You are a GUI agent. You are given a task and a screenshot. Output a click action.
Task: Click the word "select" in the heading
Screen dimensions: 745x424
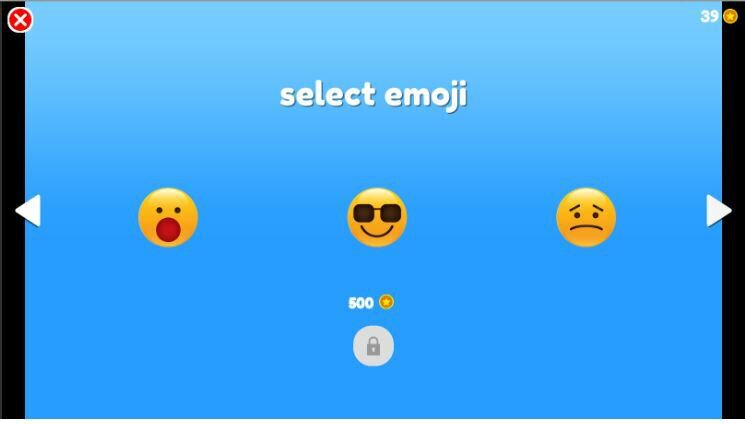pyautogui.click(x=328, y=94)
